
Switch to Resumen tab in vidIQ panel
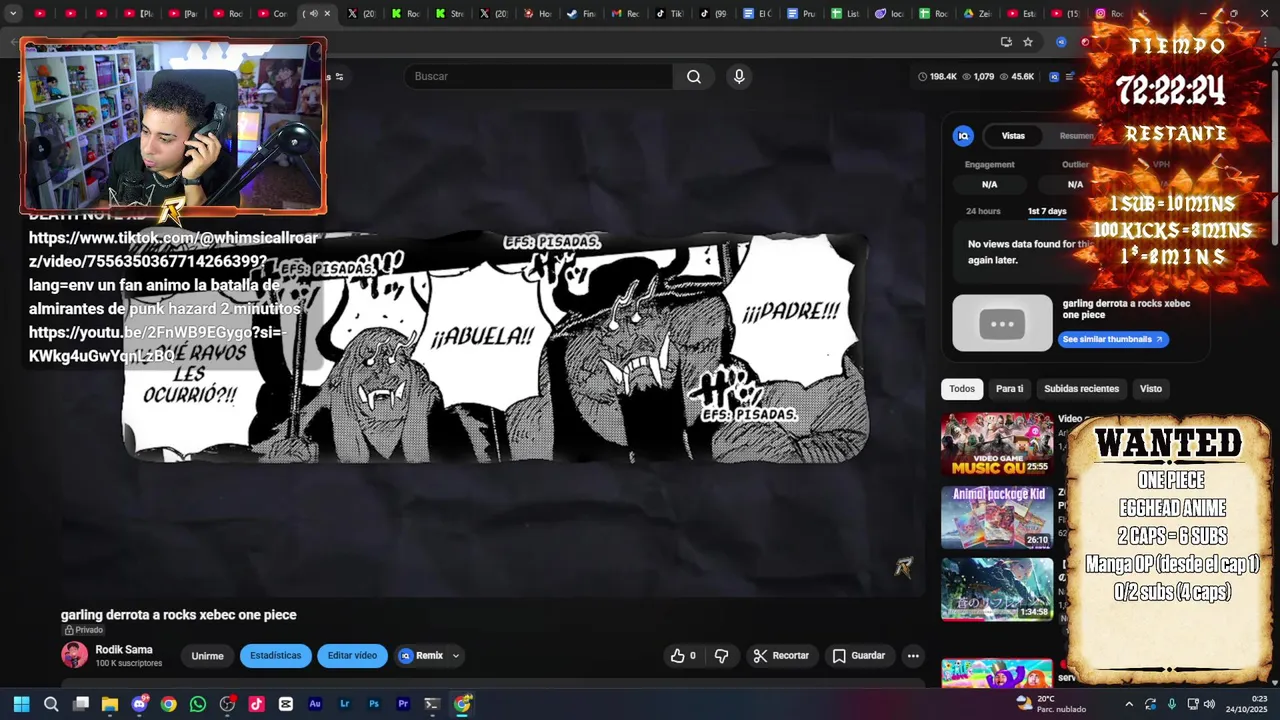click(x=1076, y=136)
